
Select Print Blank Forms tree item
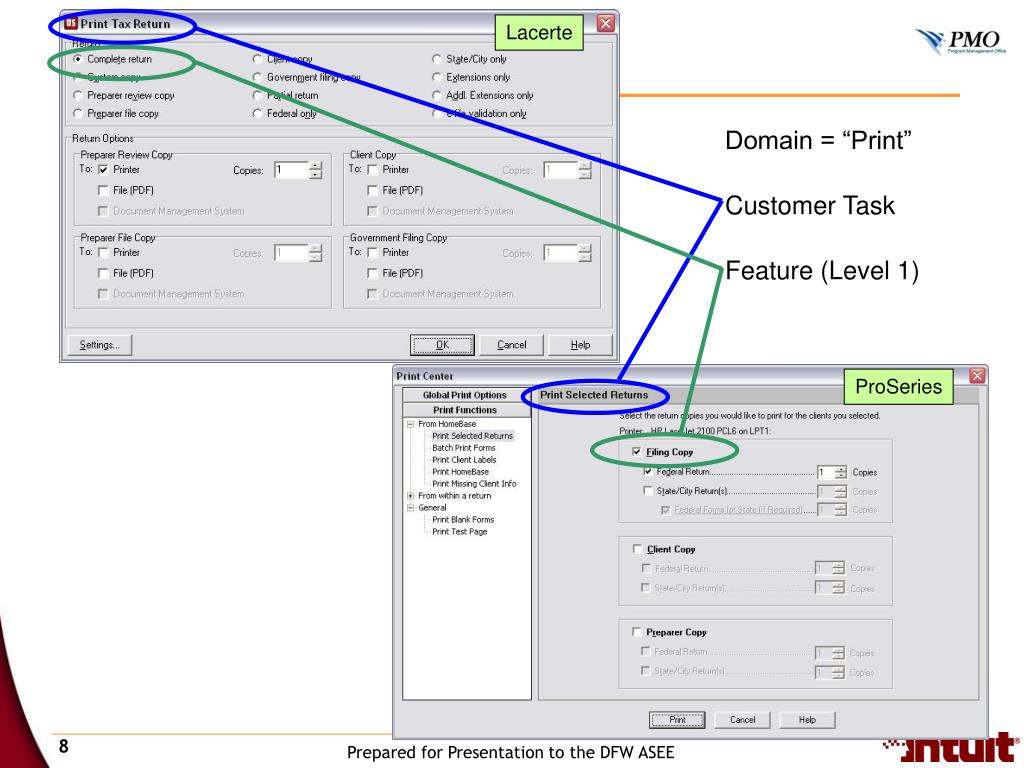(x=462, y=520)
